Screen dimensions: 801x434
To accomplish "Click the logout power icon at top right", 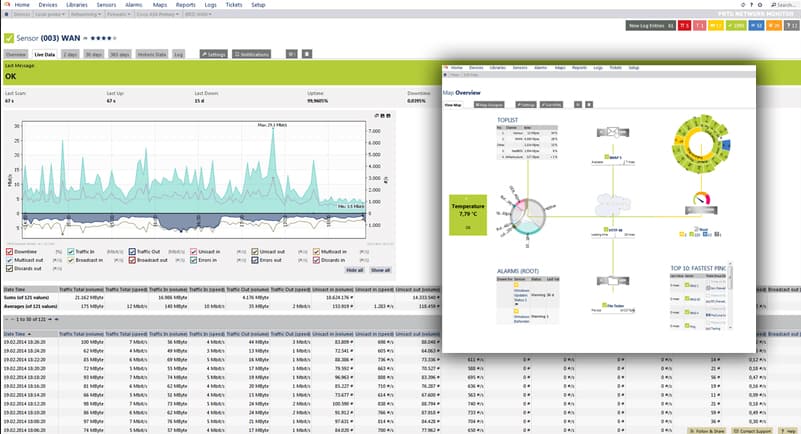I will click(x=760, y=5).
